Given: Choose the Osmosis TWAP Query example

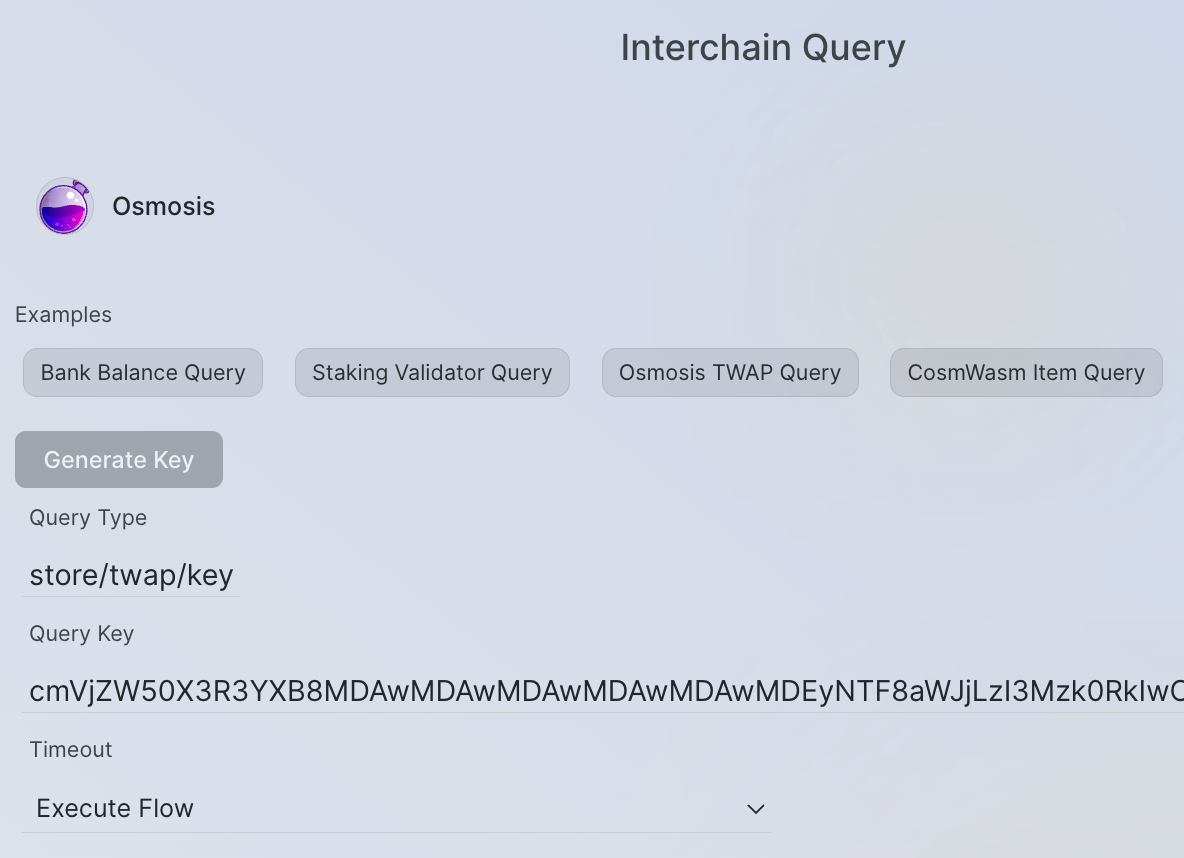Looking at the screenshot, I should 730,373.
